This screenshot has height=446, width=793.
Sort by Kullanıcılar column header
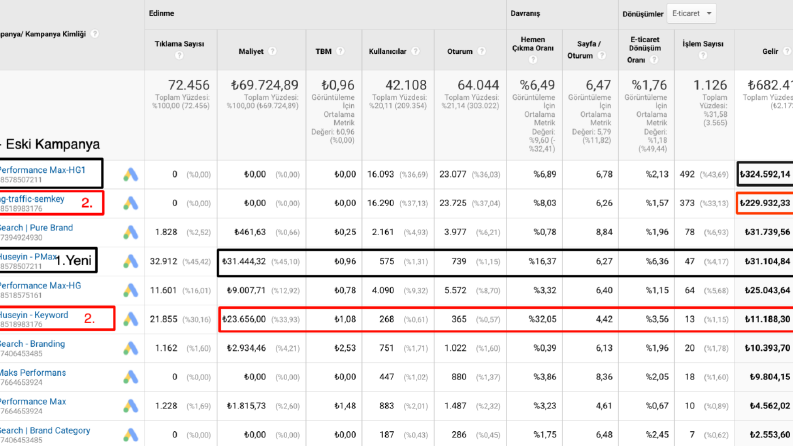(387, 51)
